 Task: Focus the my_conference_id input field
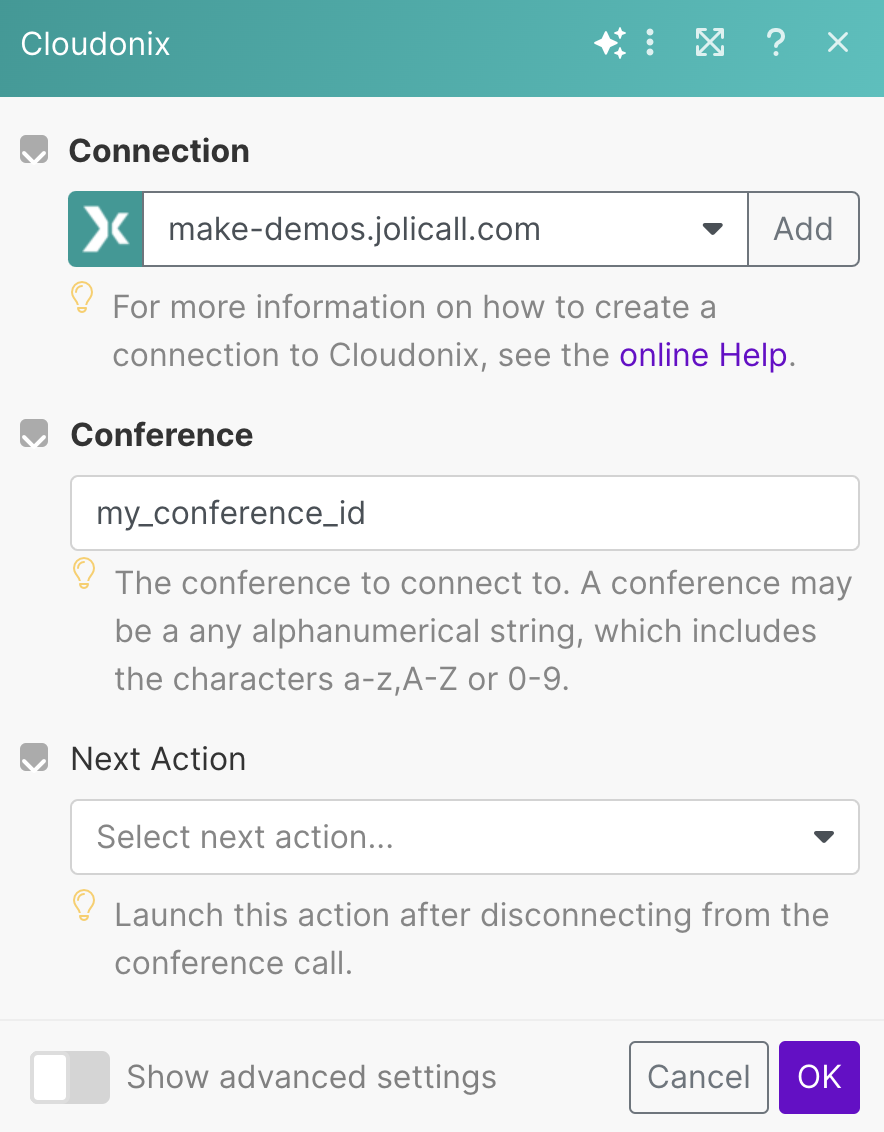[464, 513]
